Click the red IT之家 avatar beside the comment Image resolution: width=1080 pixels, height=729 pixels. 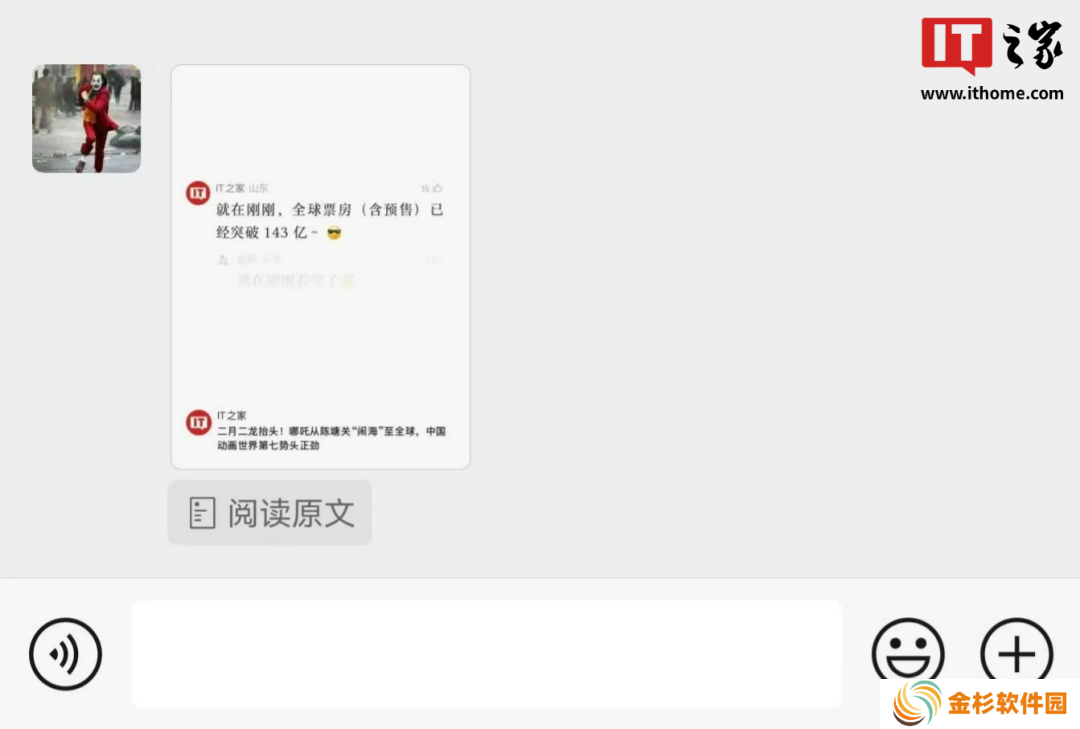point(198,193)
